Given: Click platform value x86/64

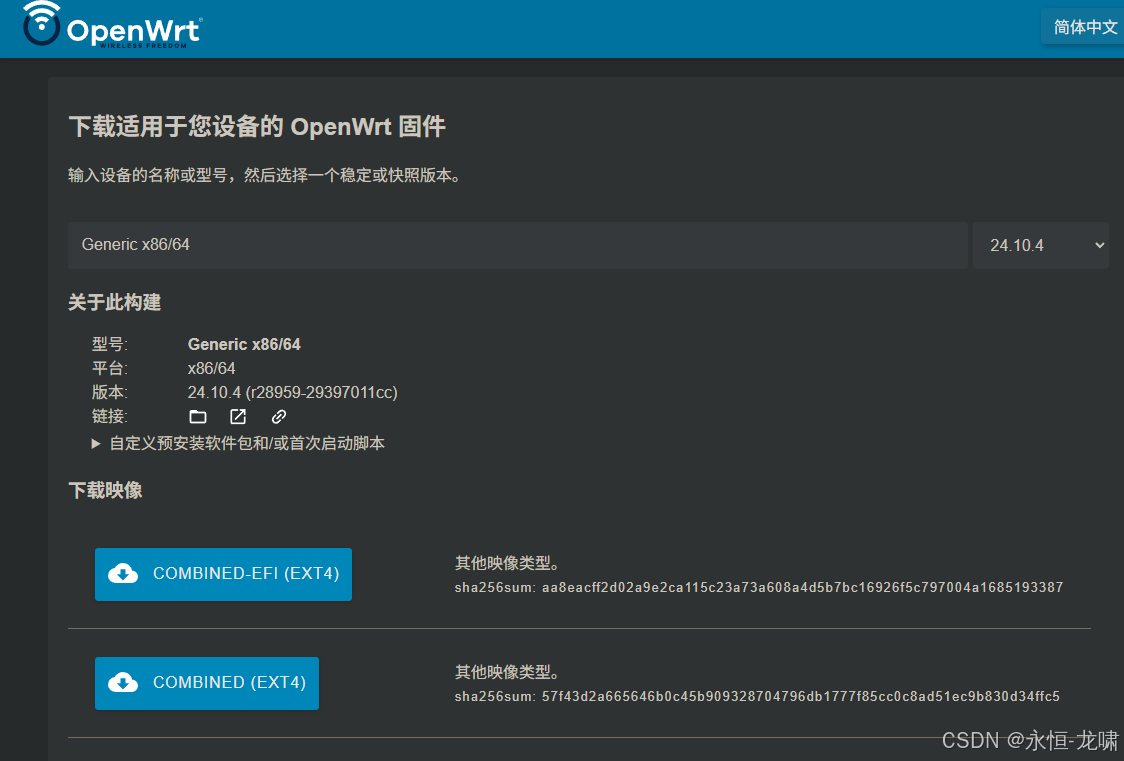Looking at the screenshot, I should 211,368.
